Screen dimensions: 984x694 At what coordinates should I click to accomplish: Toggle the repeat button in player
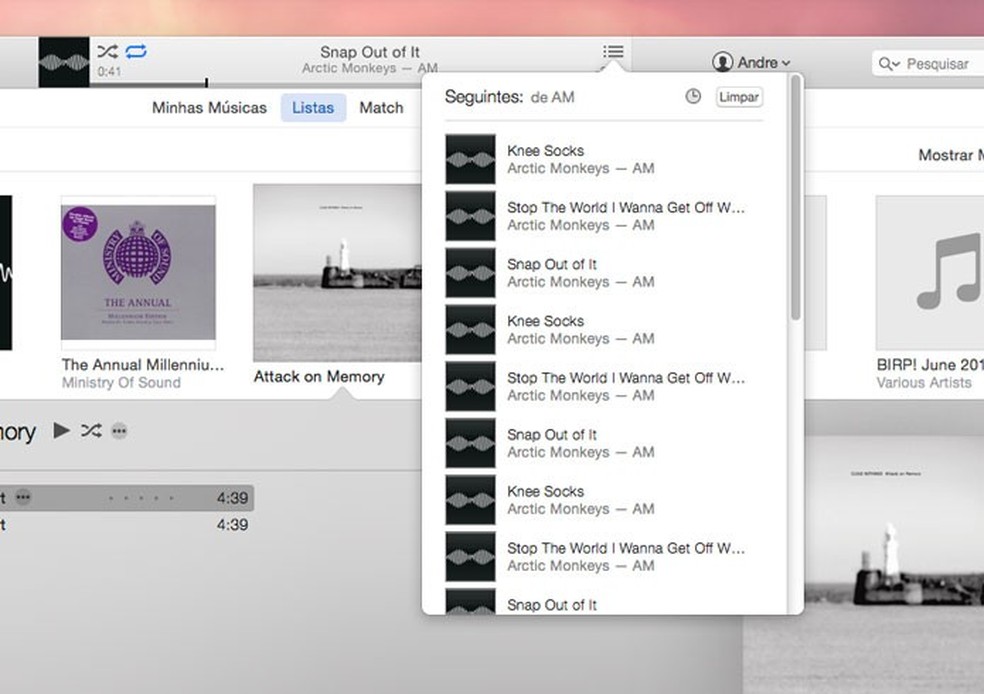(136, 51)
